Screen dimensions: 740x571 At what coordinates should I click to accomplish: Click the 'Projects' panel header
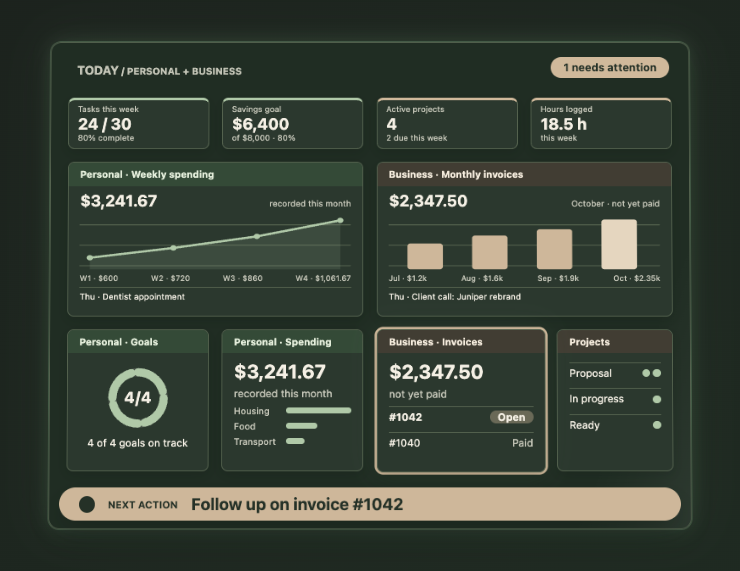point(615,342)
